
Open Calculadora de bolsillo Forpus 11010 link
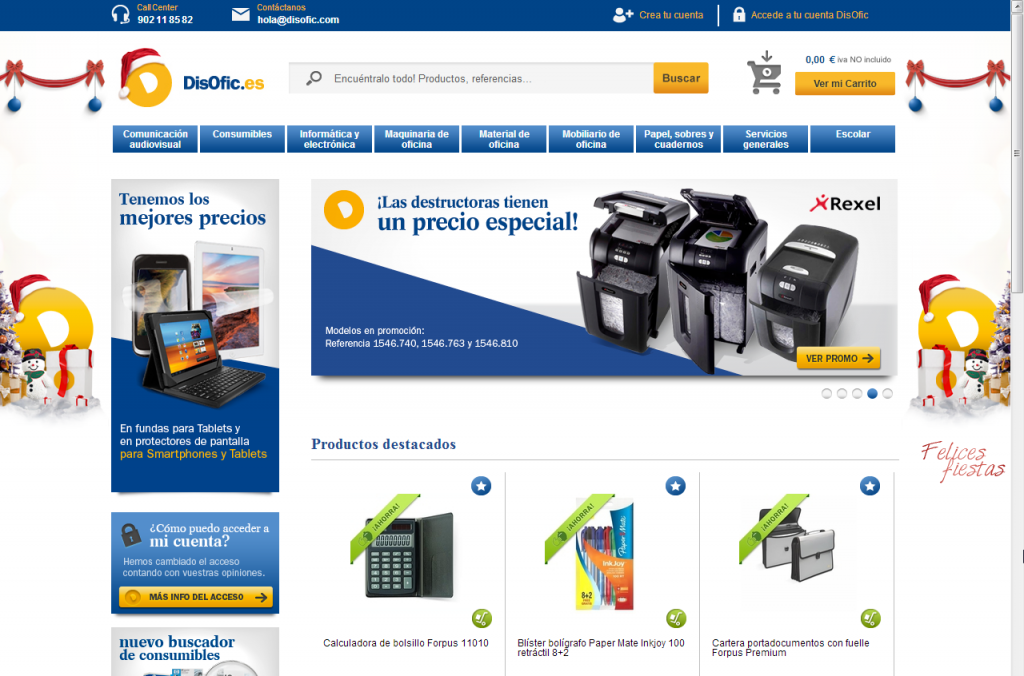406,643
